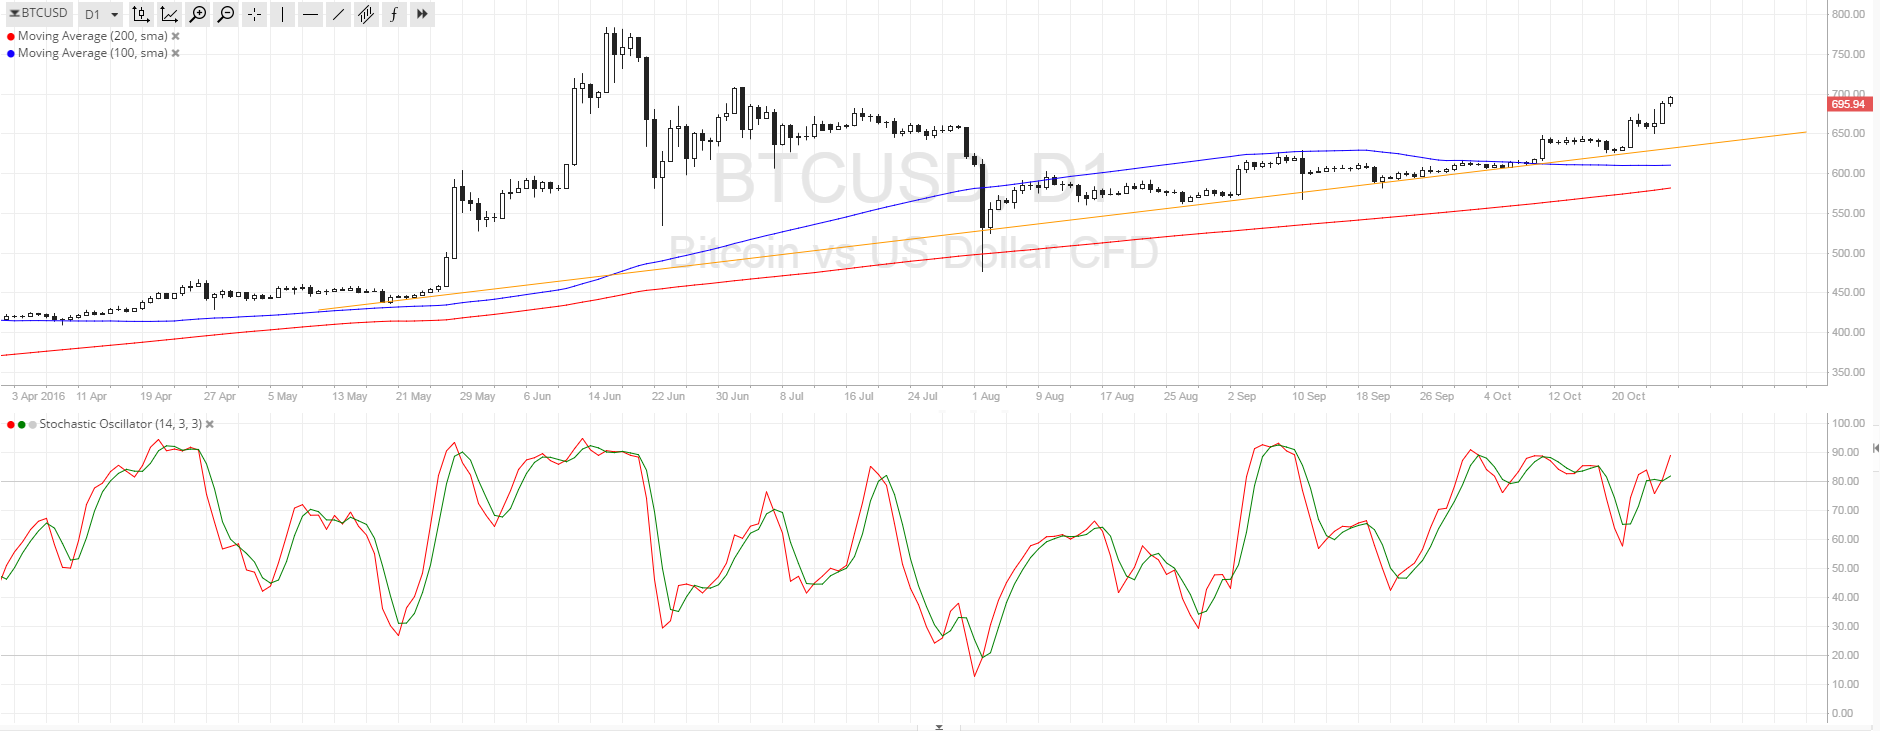Remove the Moving Average (100, sma) indicator
Screen dimensions: 1882x731
click(x=176, y=53)
